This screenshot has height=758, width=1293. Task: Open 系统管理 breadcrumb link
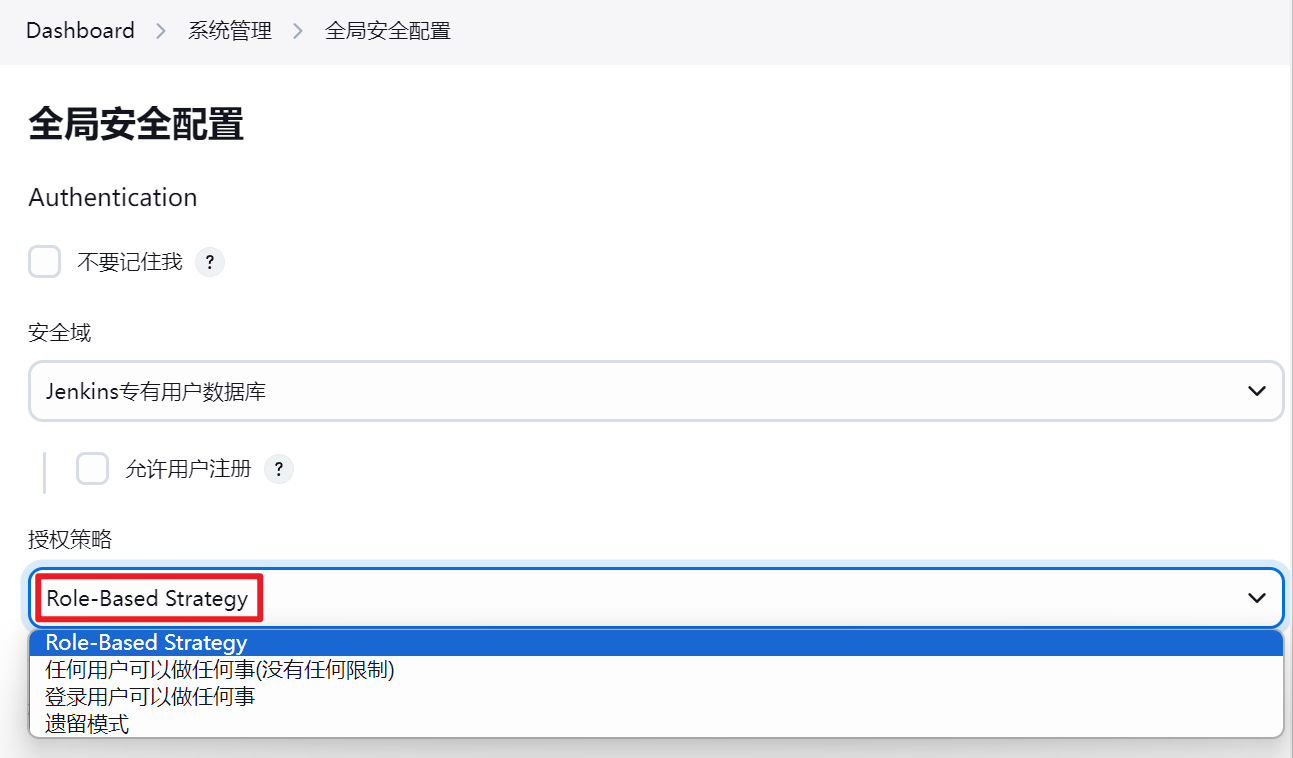[x=230, y=31]
